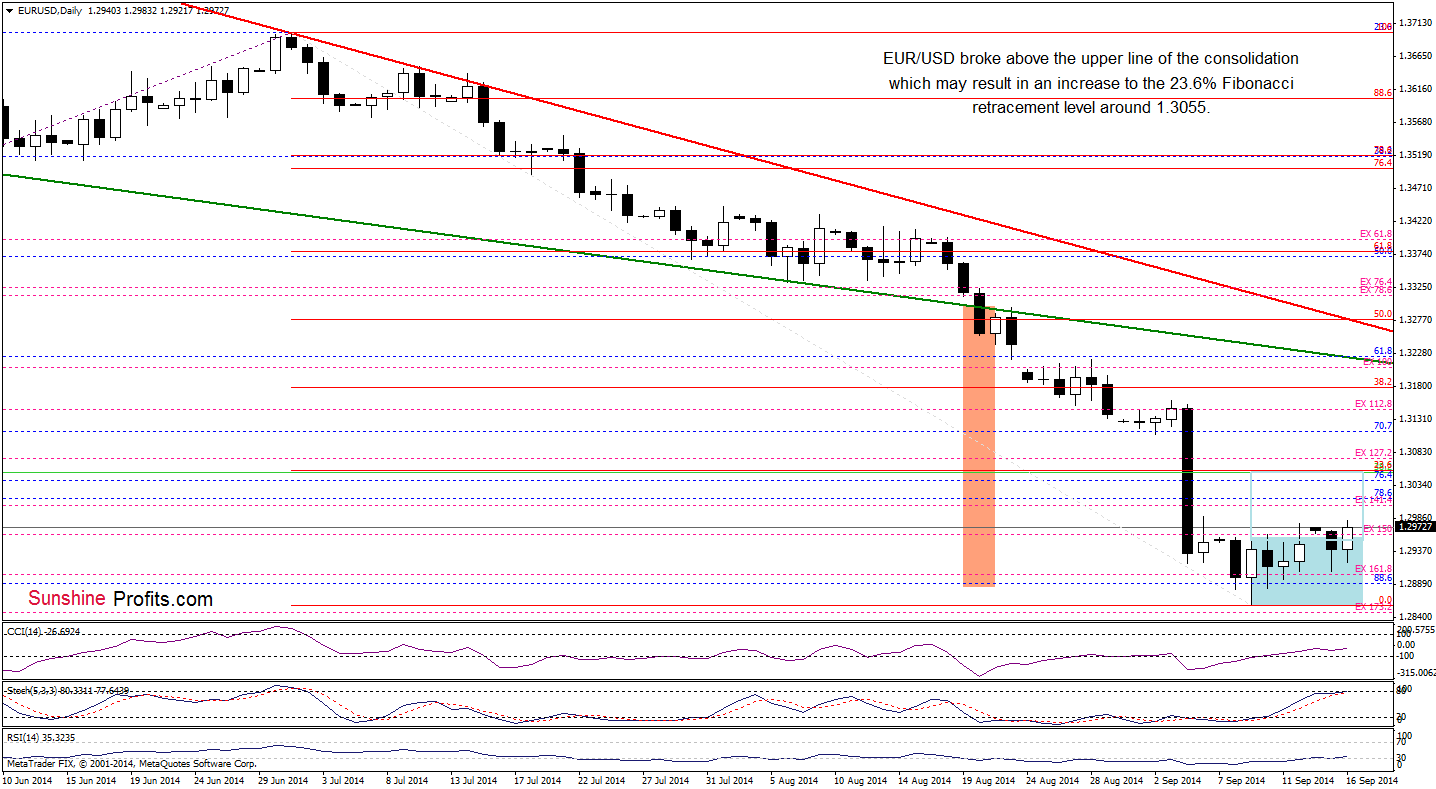The image size is (1436, 789).
Task: Click the 1.28400 price axis label
Action: click(x=1414, y=617)
